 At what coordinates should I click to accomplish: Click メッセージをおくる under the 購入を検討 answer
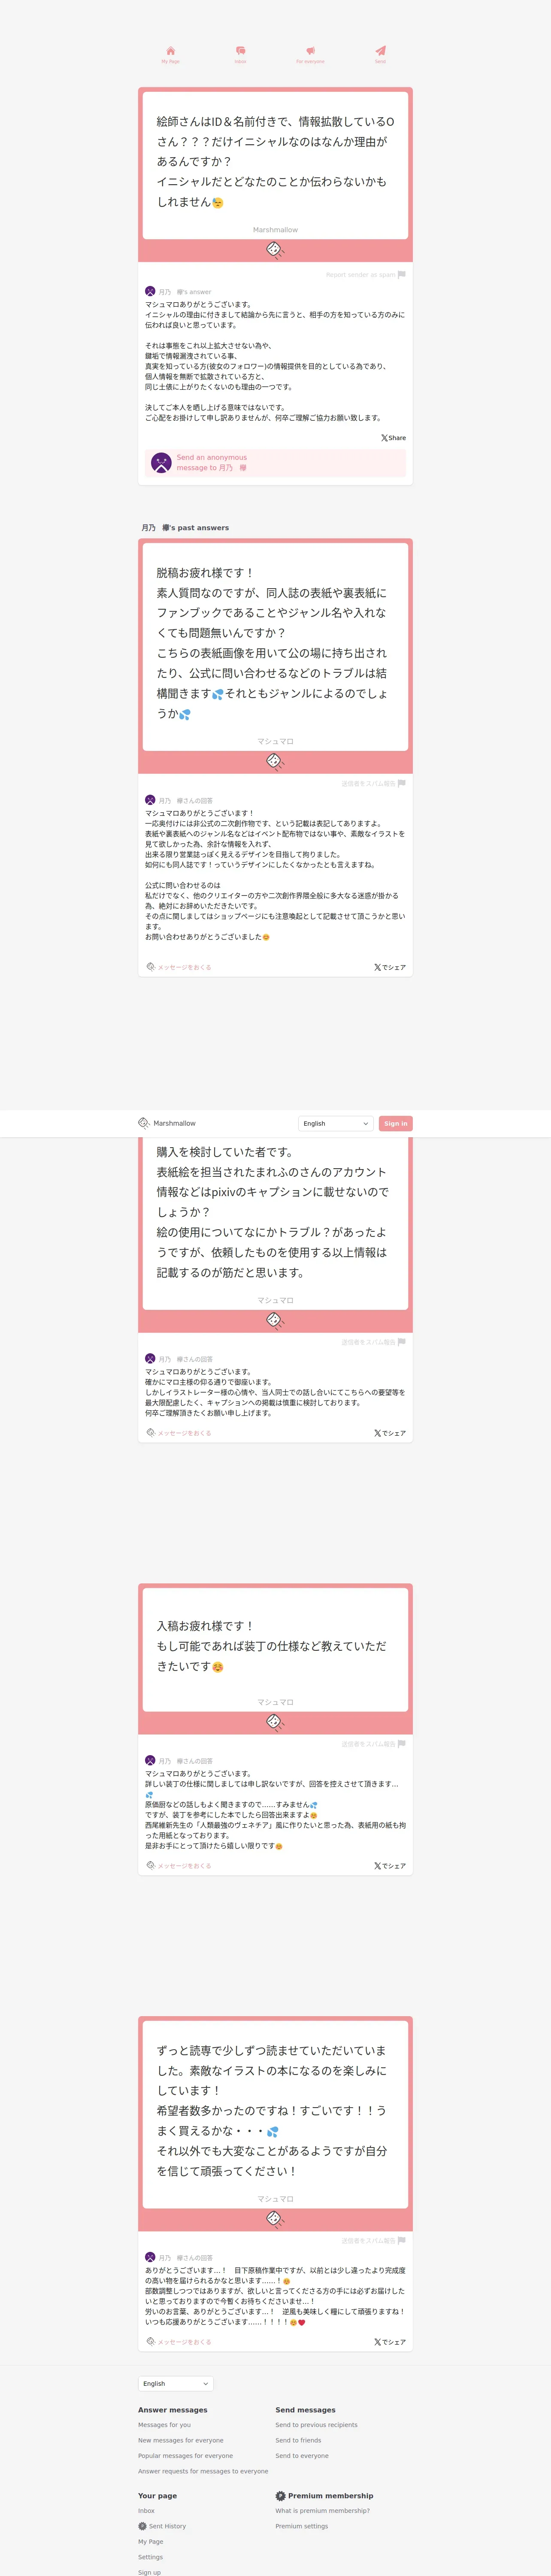pos(184,1433)
